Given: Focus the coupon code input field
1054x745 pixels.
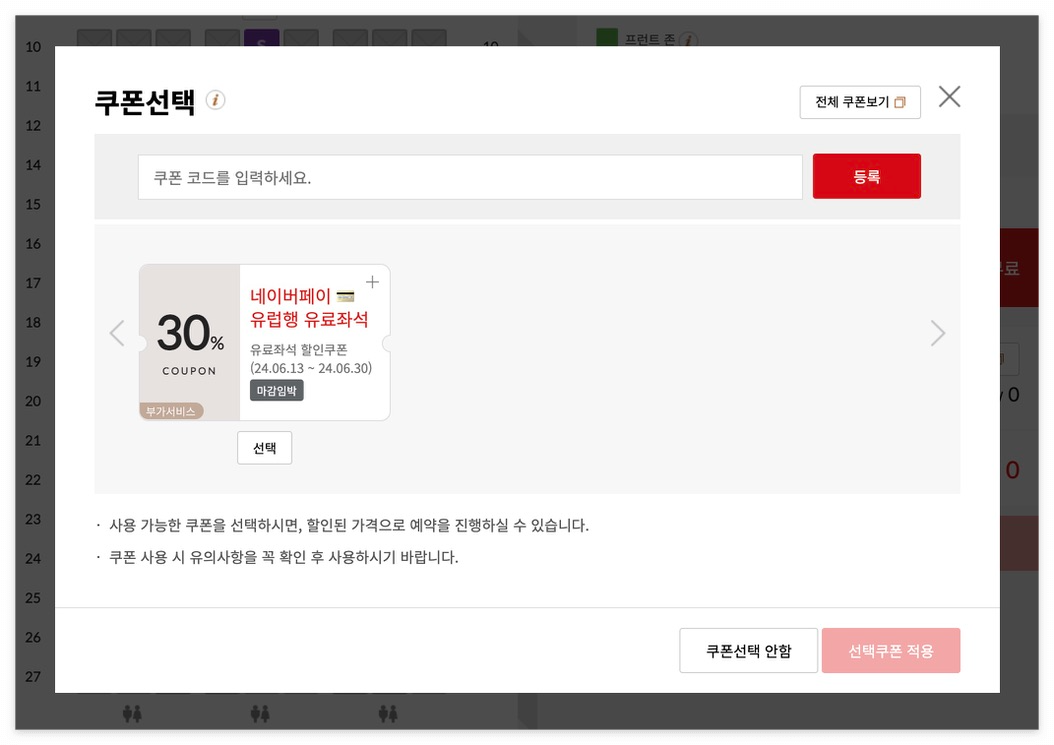Looking at the screenshot, I should pos(470,178).
